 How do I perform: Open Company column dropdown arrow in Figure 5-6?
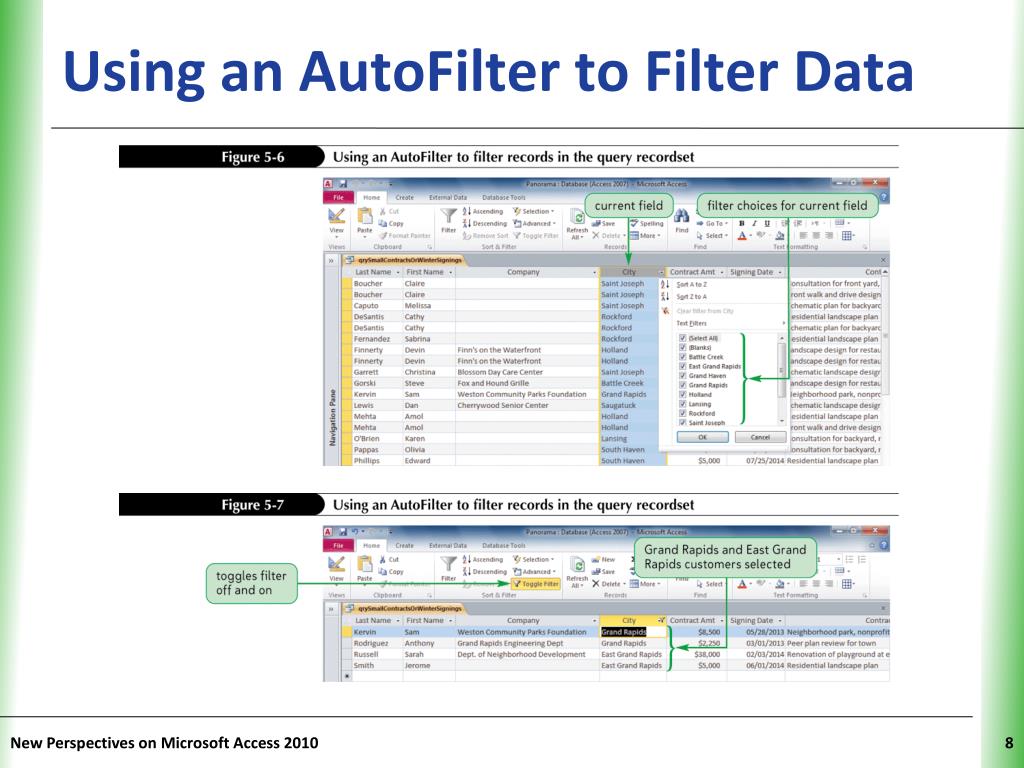594,272
